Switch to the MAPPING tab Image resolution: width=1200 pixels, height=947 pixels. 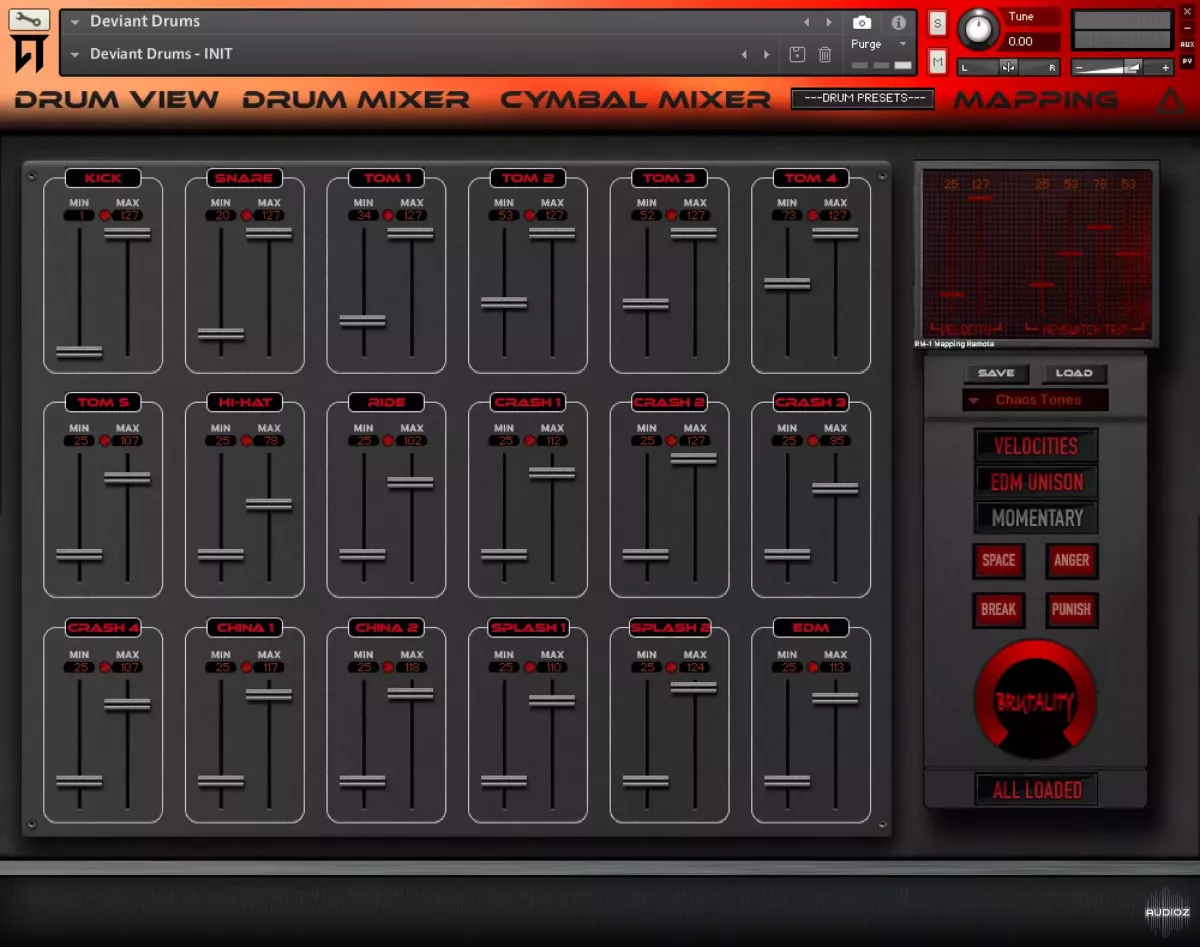coord(1036,100)
